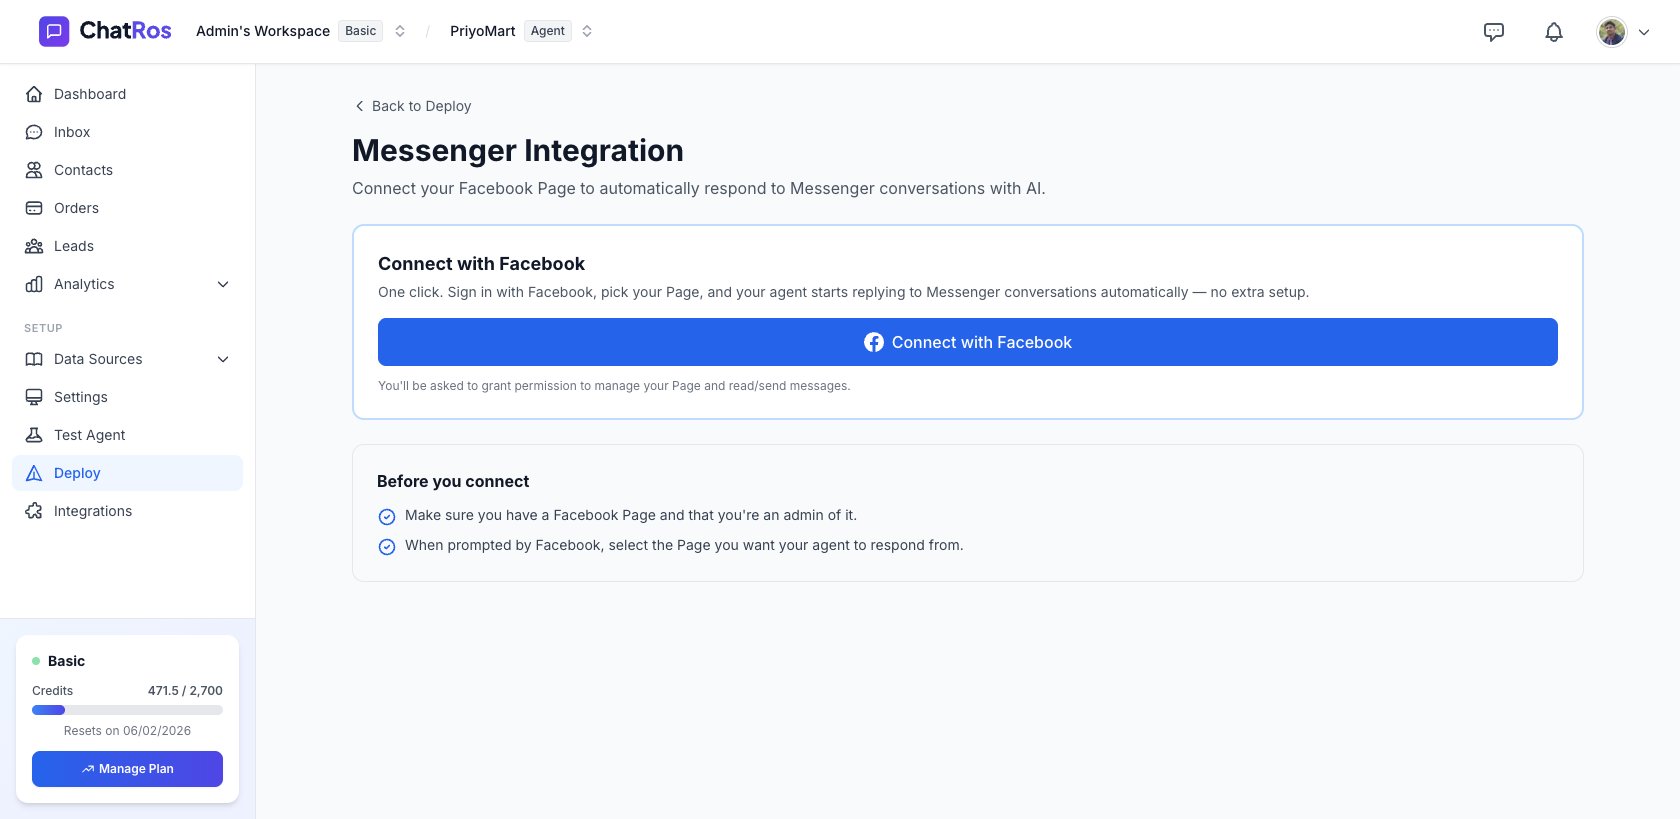The image size is (1680, 819).
Task: Click the Resets on 06/02/2026 text
Action: coord(127,731)
